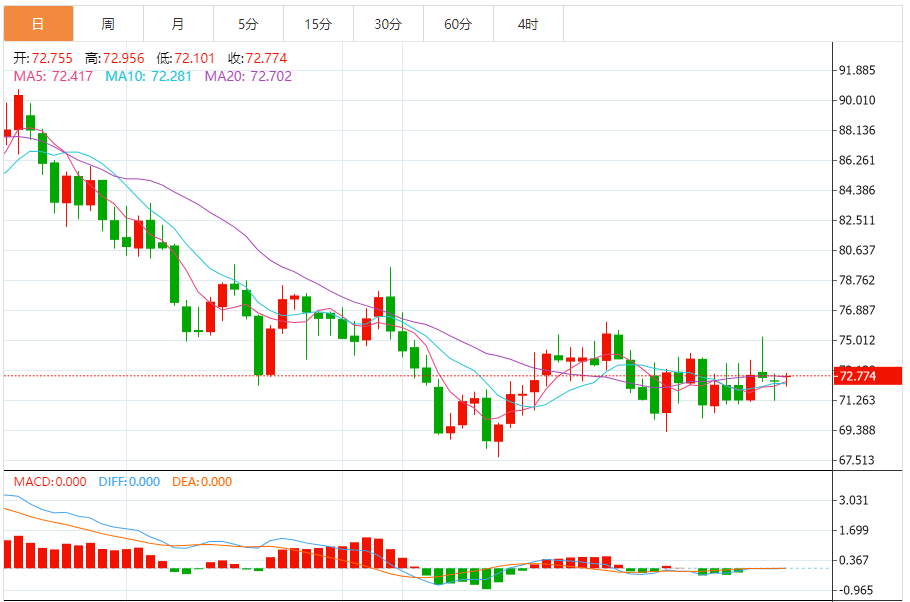The height and width of the screenshot is (602, 910).
Task: Click the 3.031 MACD axis label
Action: (854, 500)
